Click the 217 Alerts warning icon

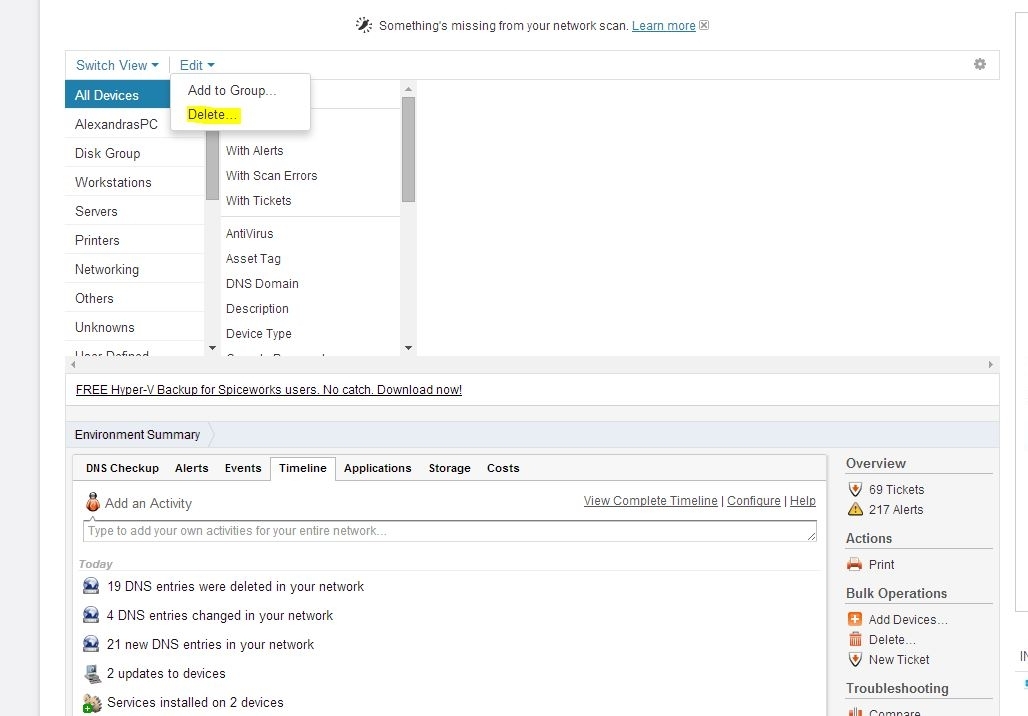point(855,509)
